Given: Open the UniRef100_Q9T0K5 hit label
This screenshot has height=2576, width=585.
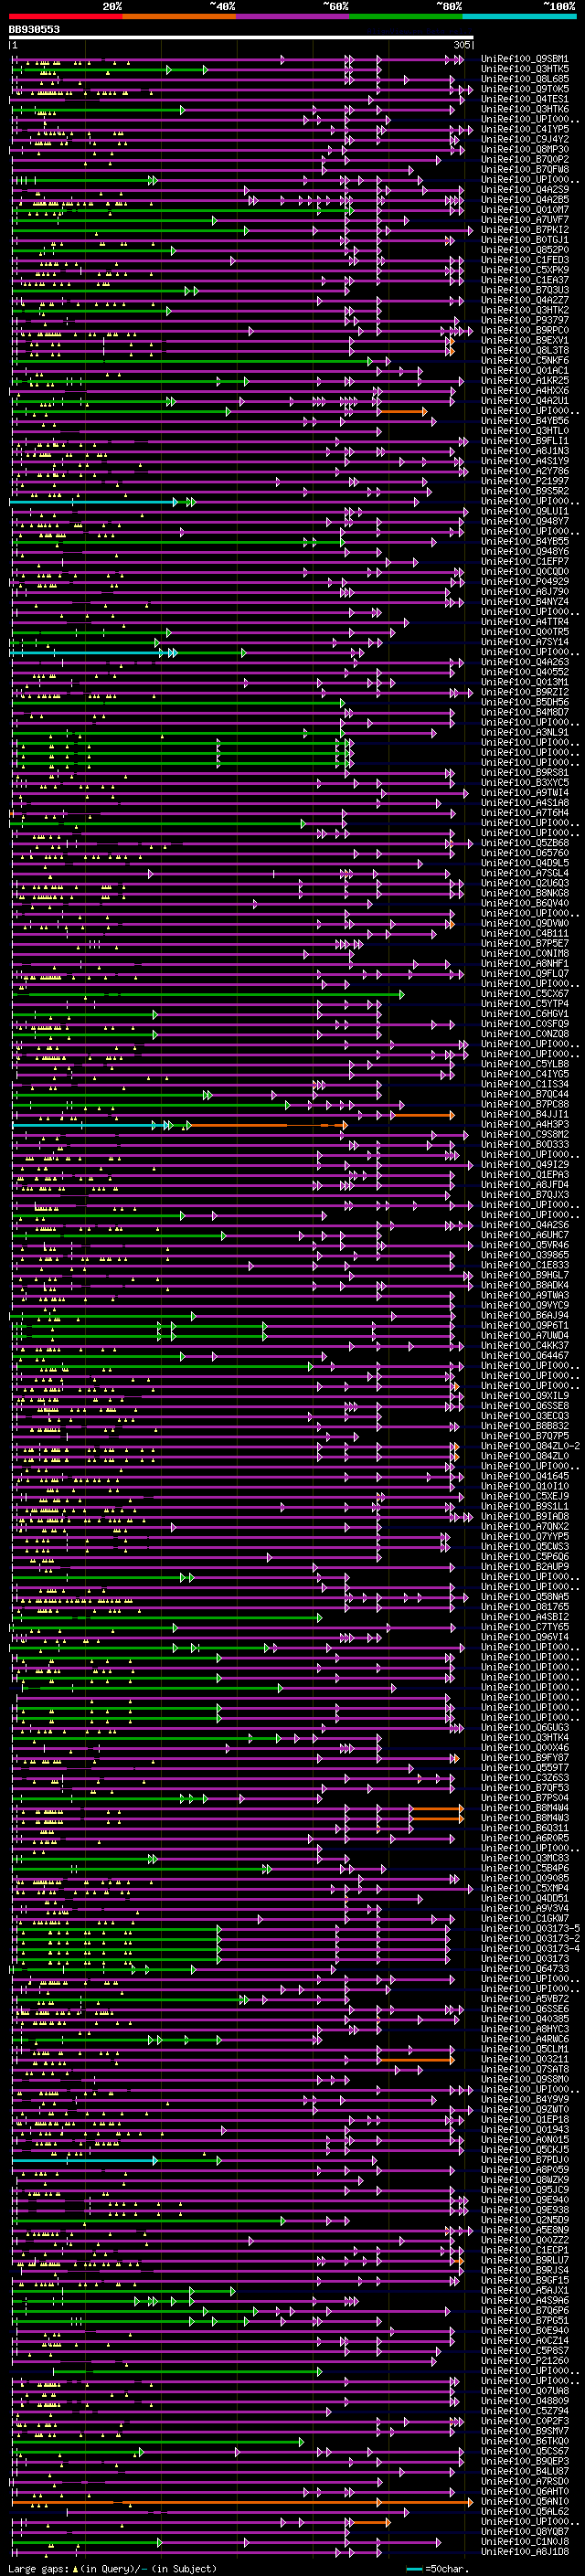Looking at the screenshot, I should [525, 89].
